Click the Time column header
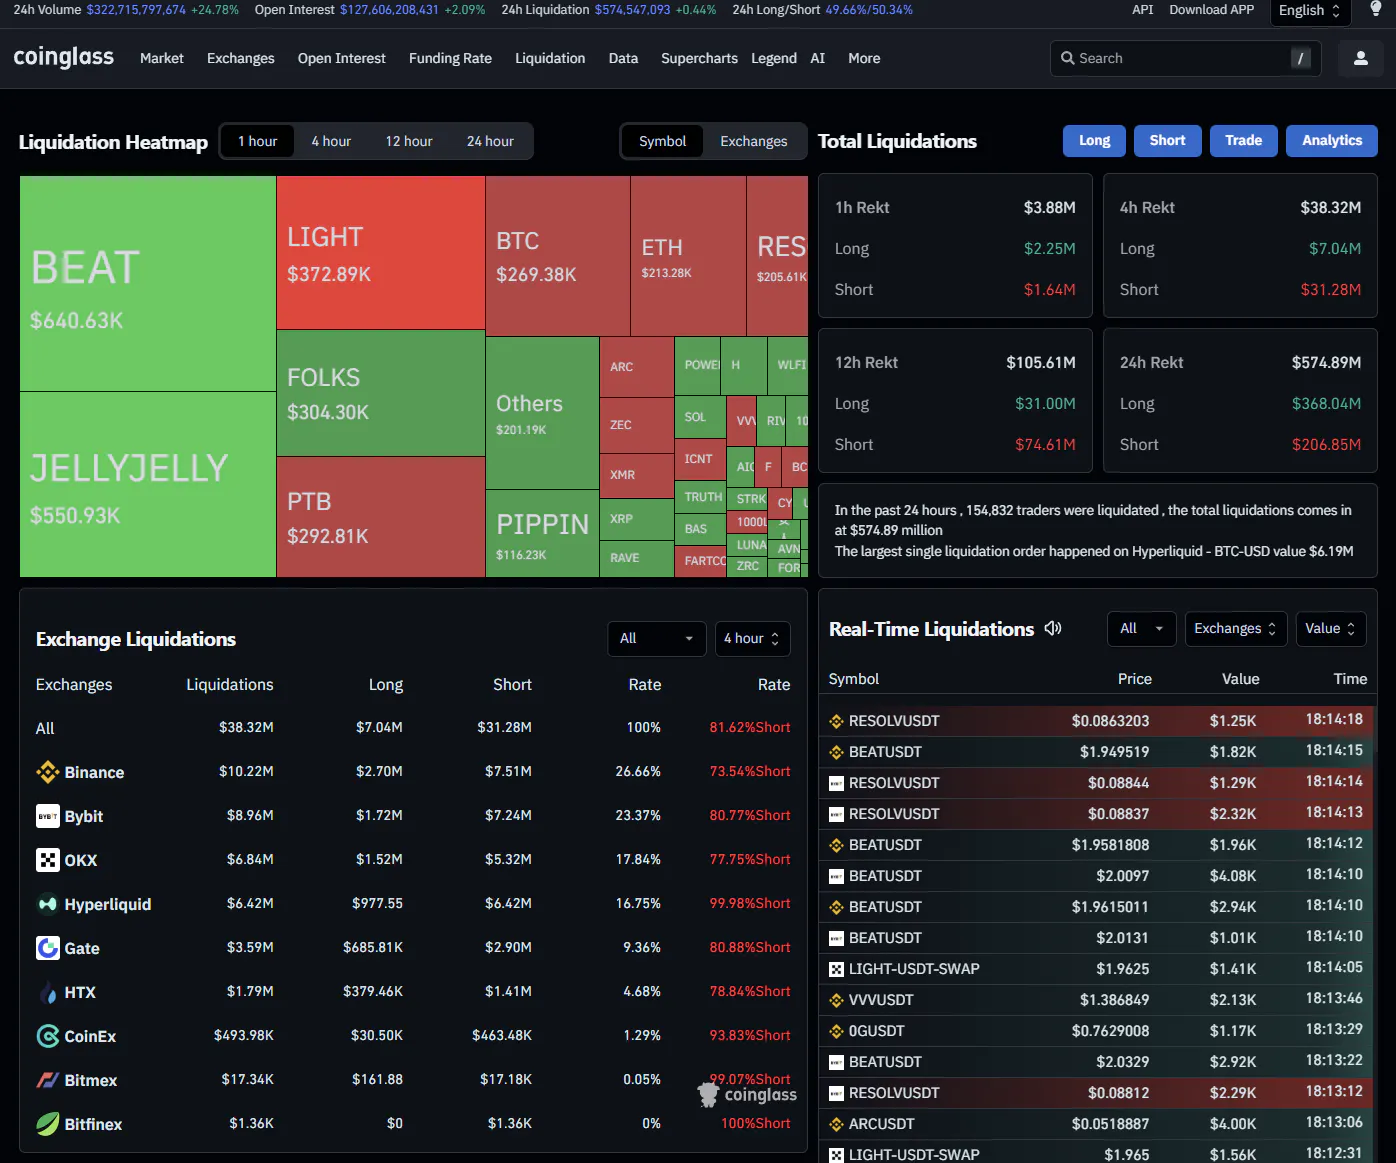 (1350, 679)
